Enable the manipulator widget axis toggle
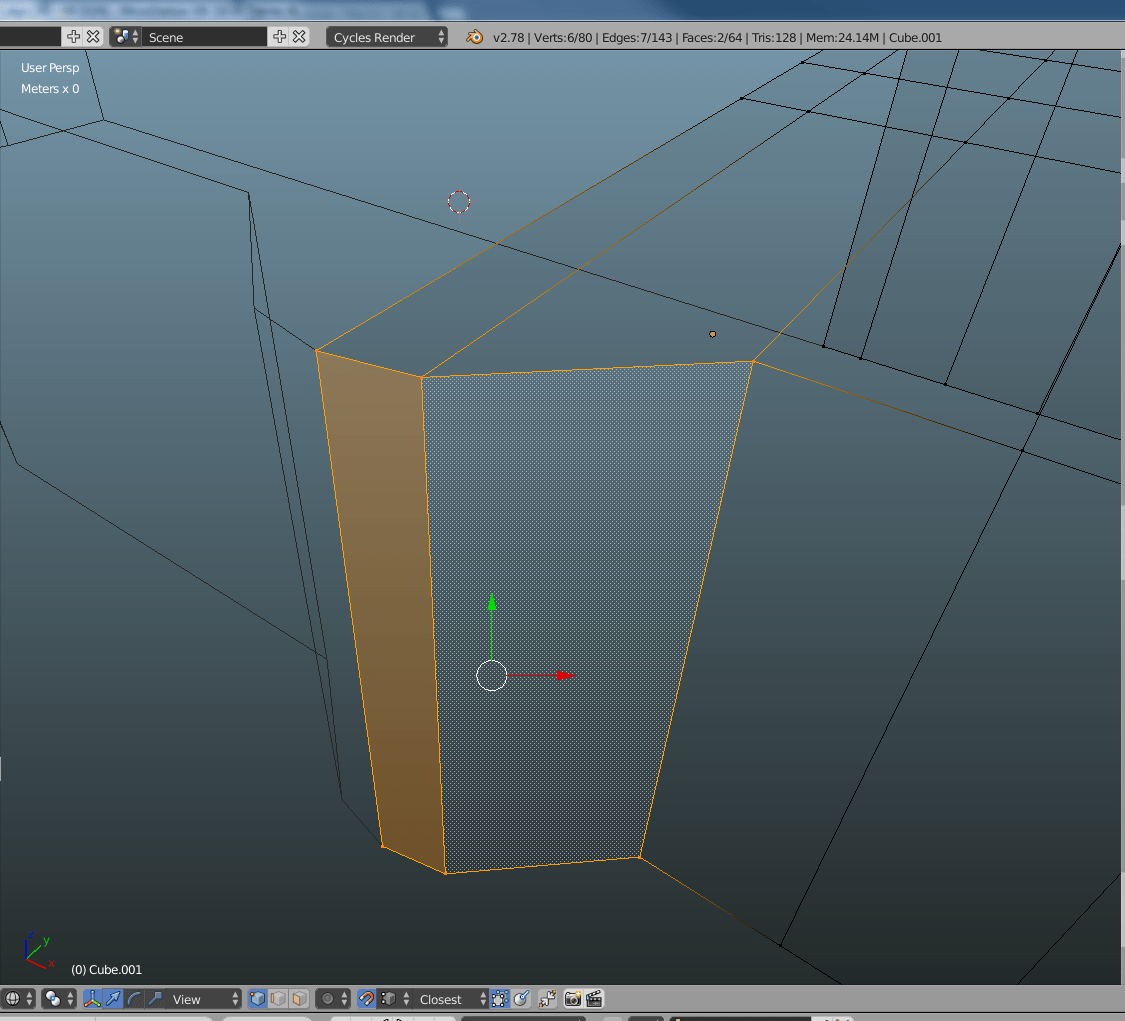 click(90, 998)
